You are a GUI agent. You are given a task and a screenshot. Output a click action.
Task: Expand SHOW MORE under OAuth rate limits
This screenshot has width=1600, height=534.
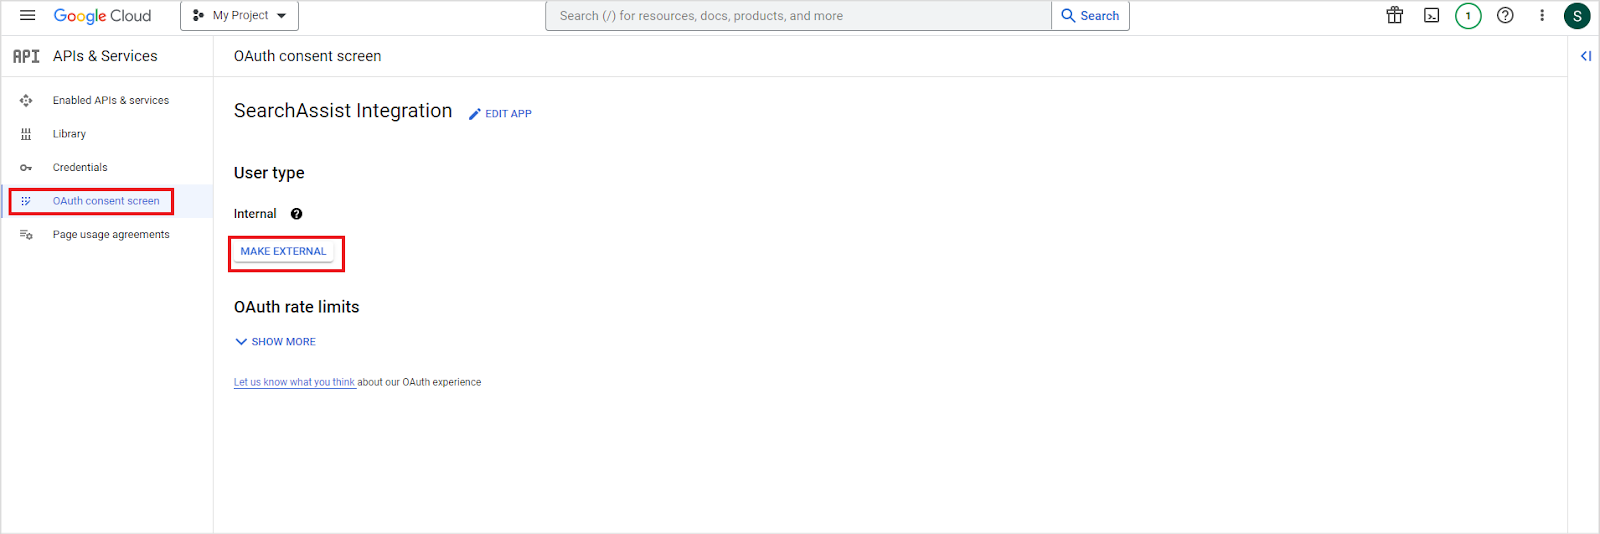click(275, 342)
